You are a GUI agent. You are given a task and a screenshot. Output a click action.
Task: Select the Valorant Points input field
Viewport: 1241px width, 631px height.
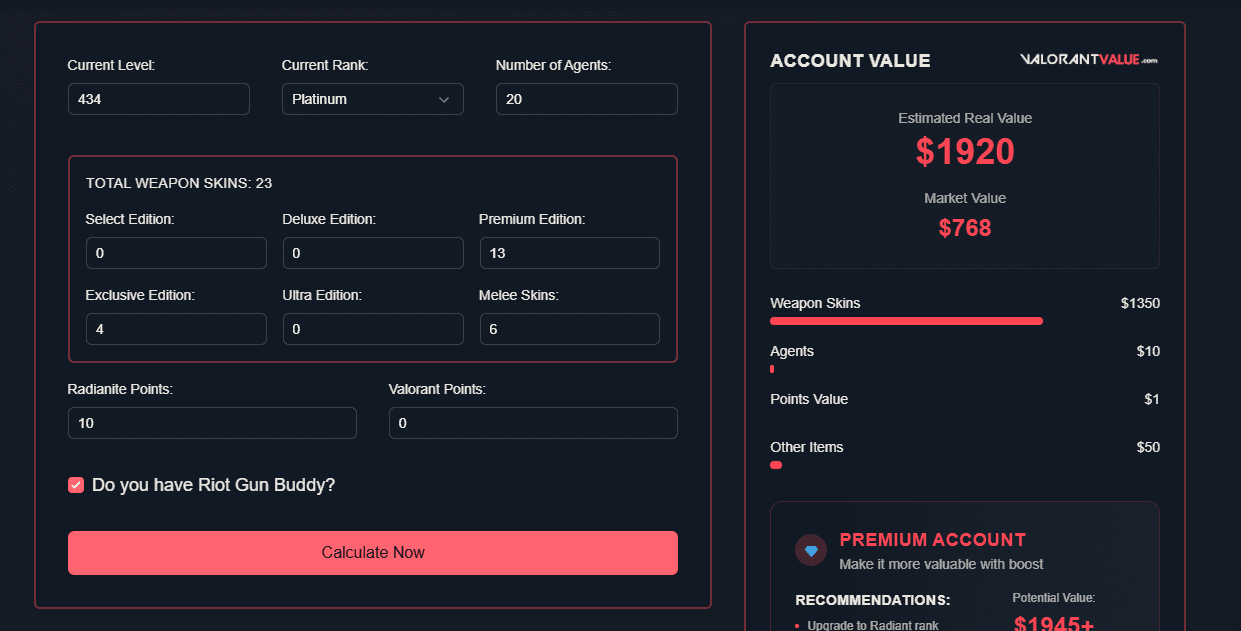[x=533, y=423]
